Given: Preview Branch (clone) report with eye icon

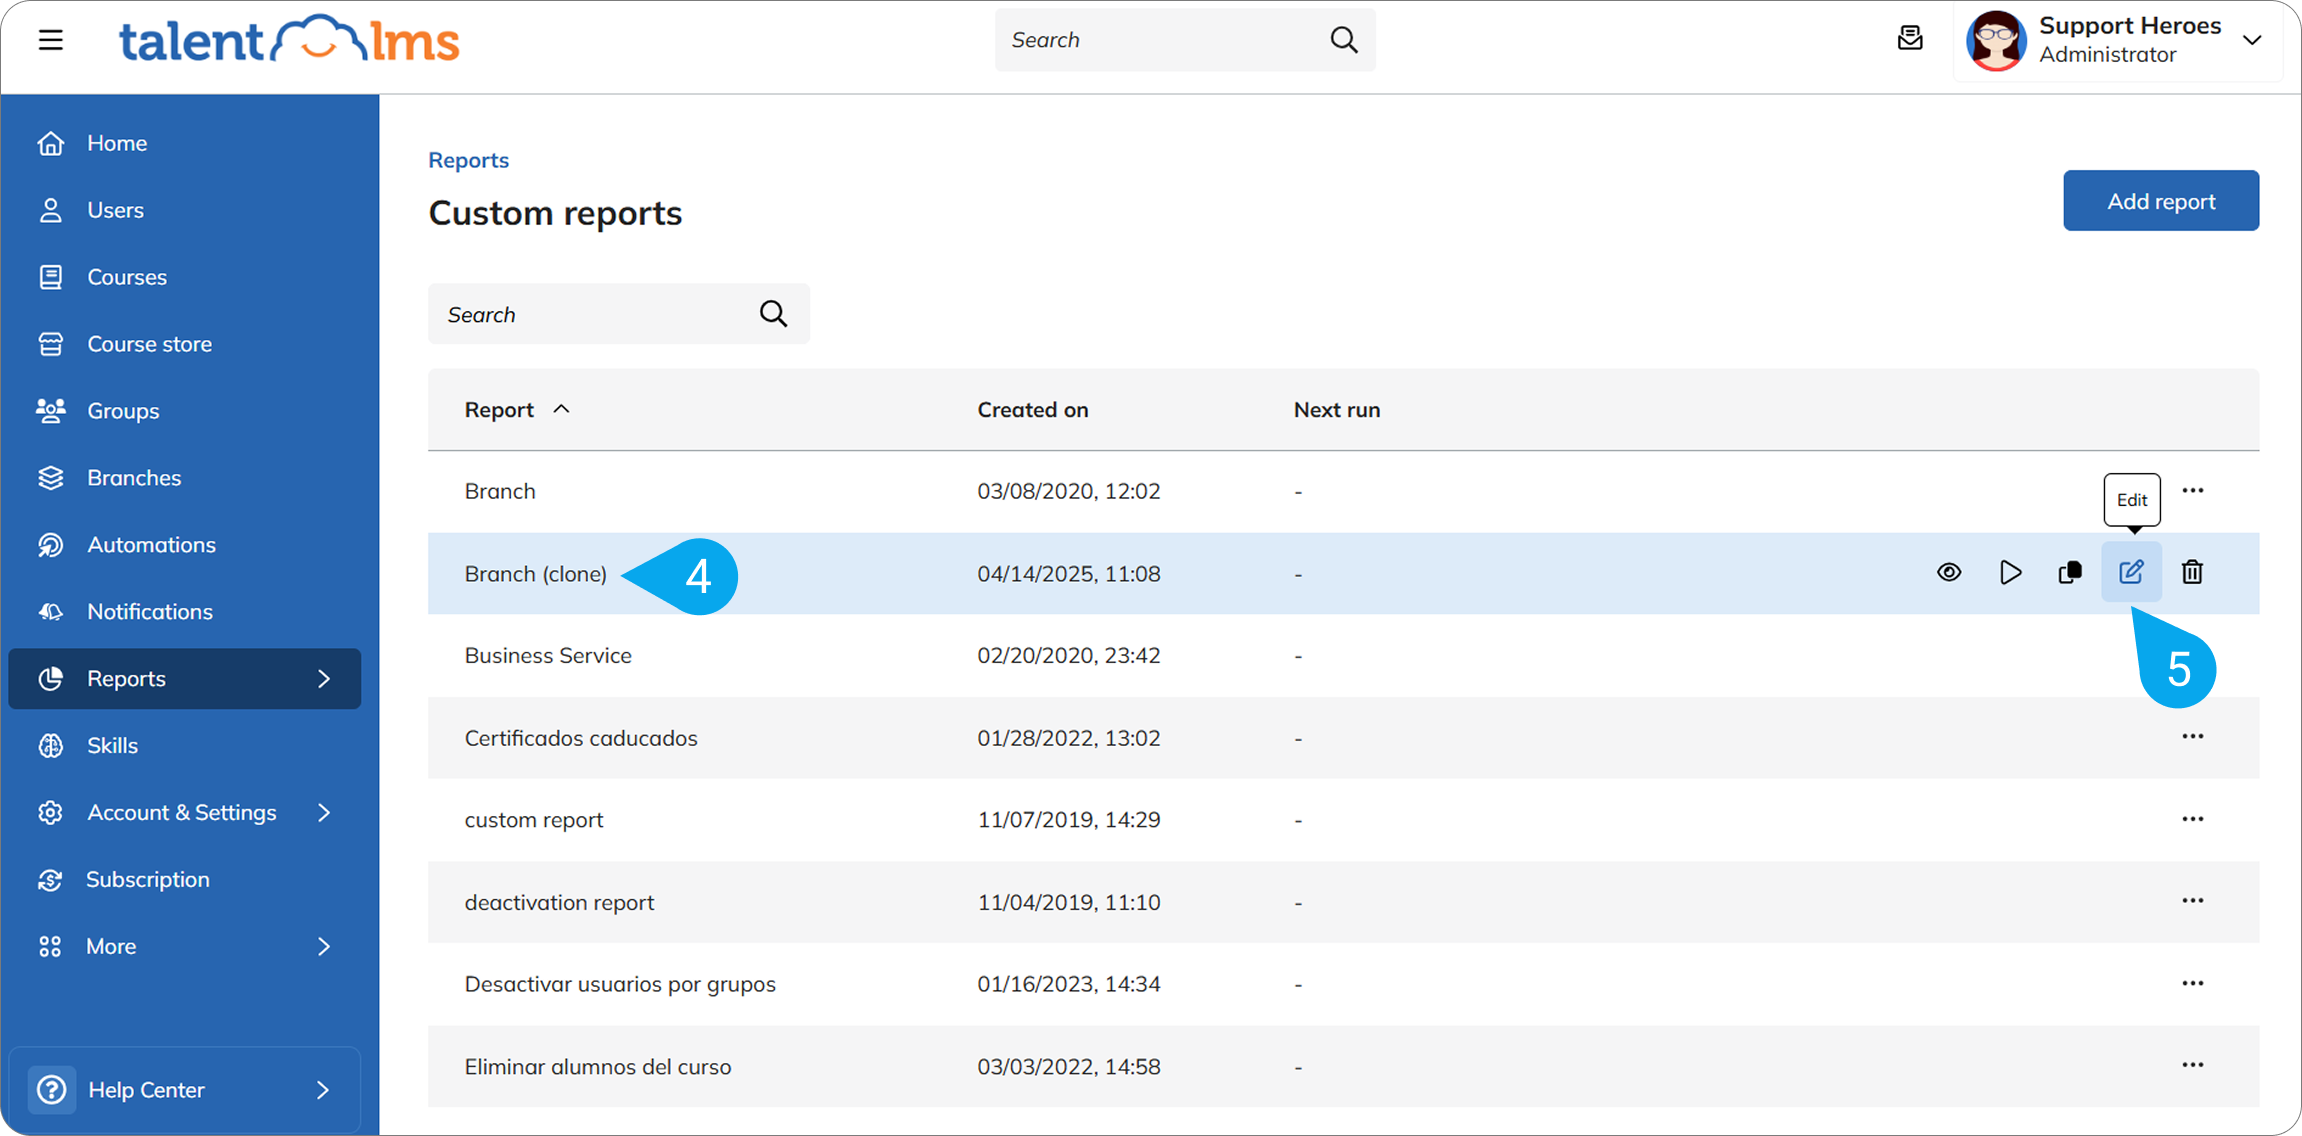Looking at the screenshot, I should (1949, 572).
